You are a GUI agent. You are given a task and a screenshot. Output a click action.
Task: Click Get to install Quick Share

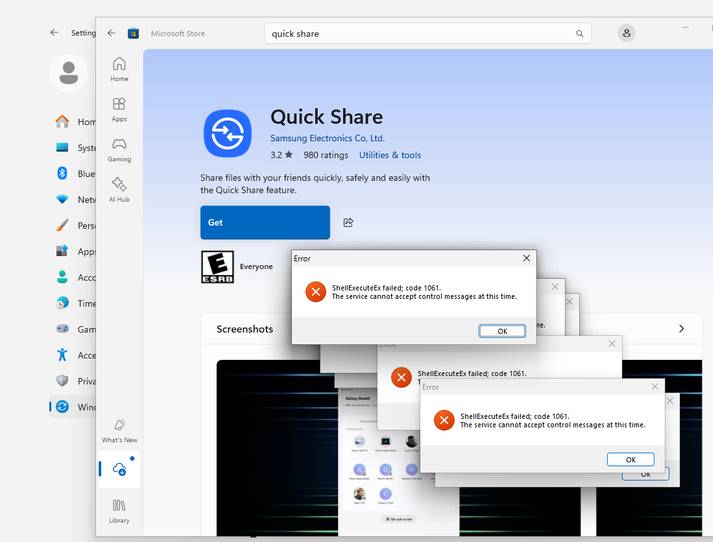(265, 222)
